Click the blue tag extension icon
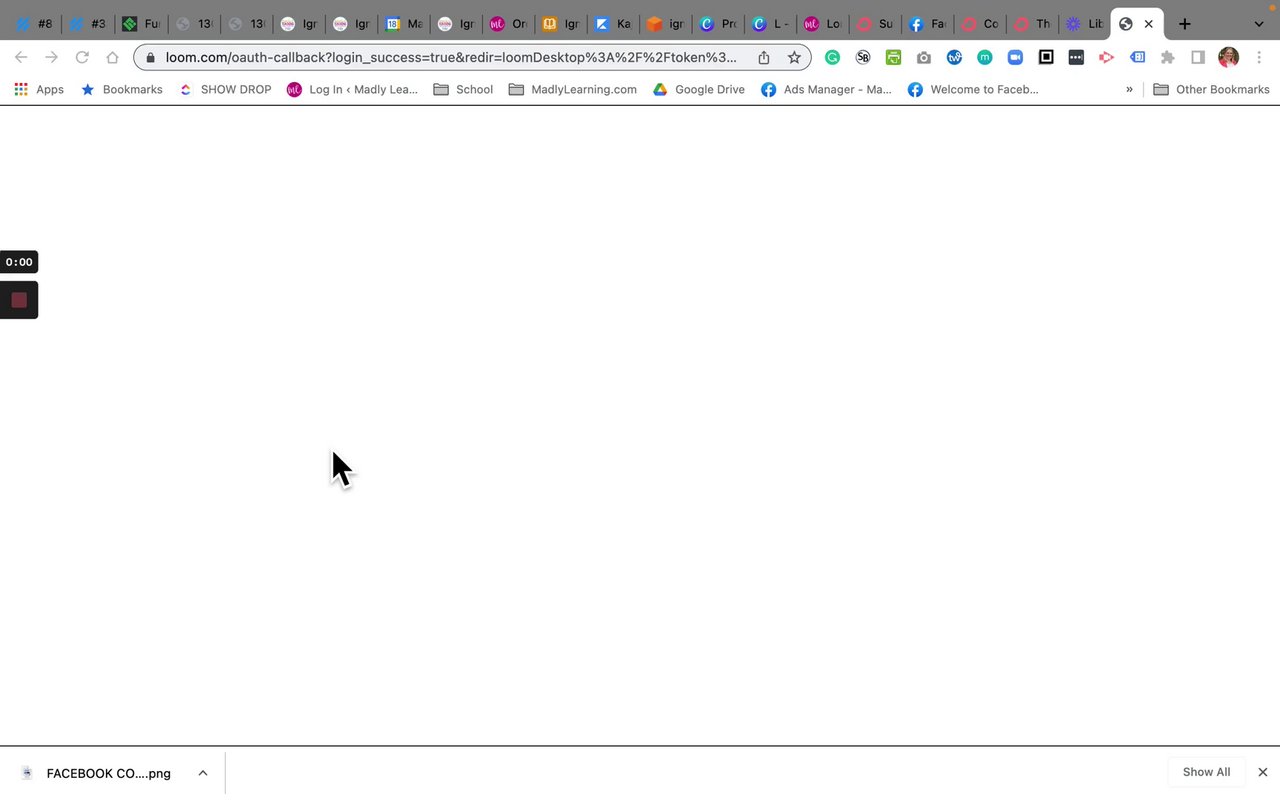The width and height of the screenshot is (1280, 800). (1137, 58)
